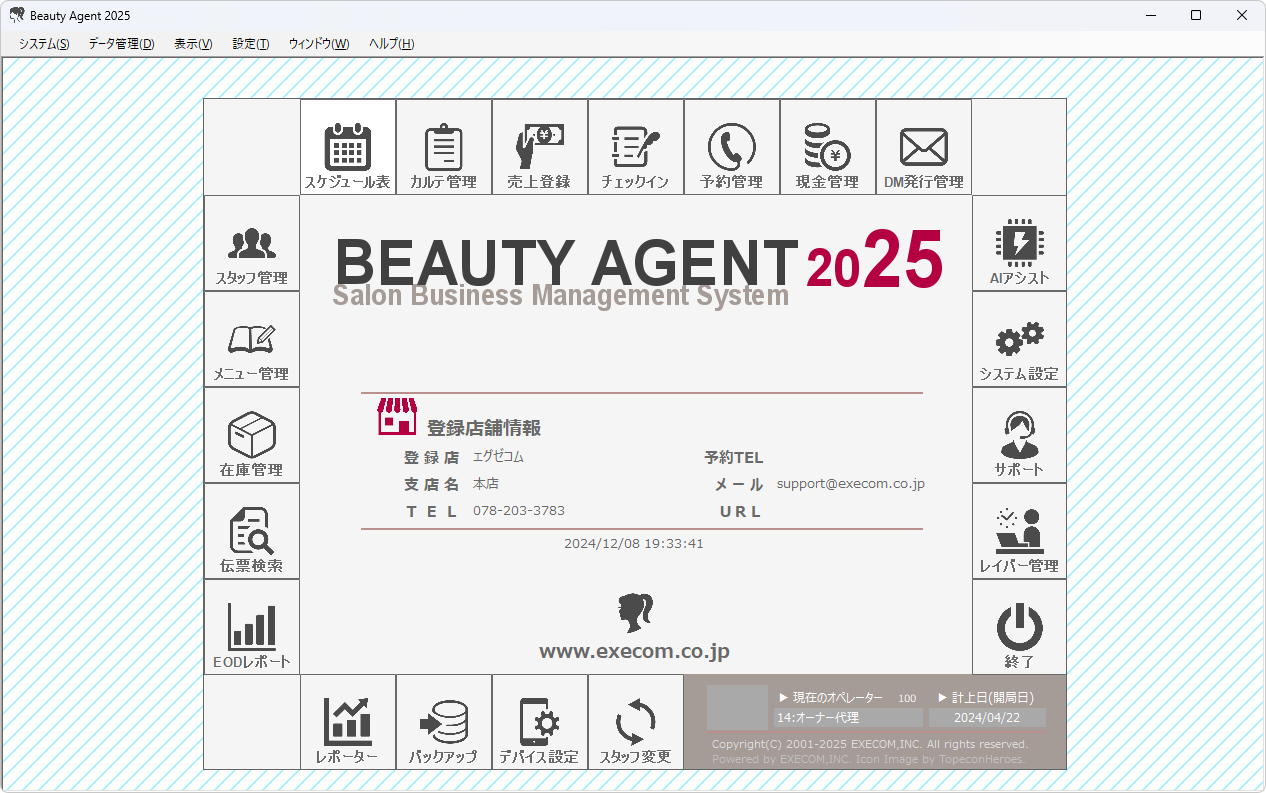This screenshot has height=793, width=1266.
Task: Open カルテ管理 clipboard icon
Action: pyautogui.click(x=444, y=148)
